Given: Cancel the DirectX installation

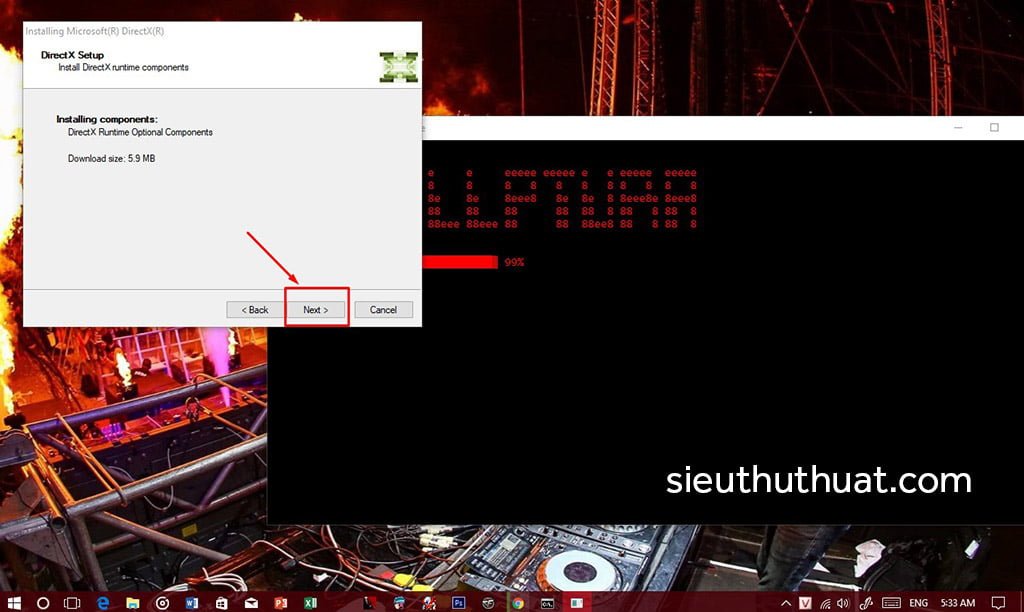Looking at the screenshot, I should (x=383, y=310).
